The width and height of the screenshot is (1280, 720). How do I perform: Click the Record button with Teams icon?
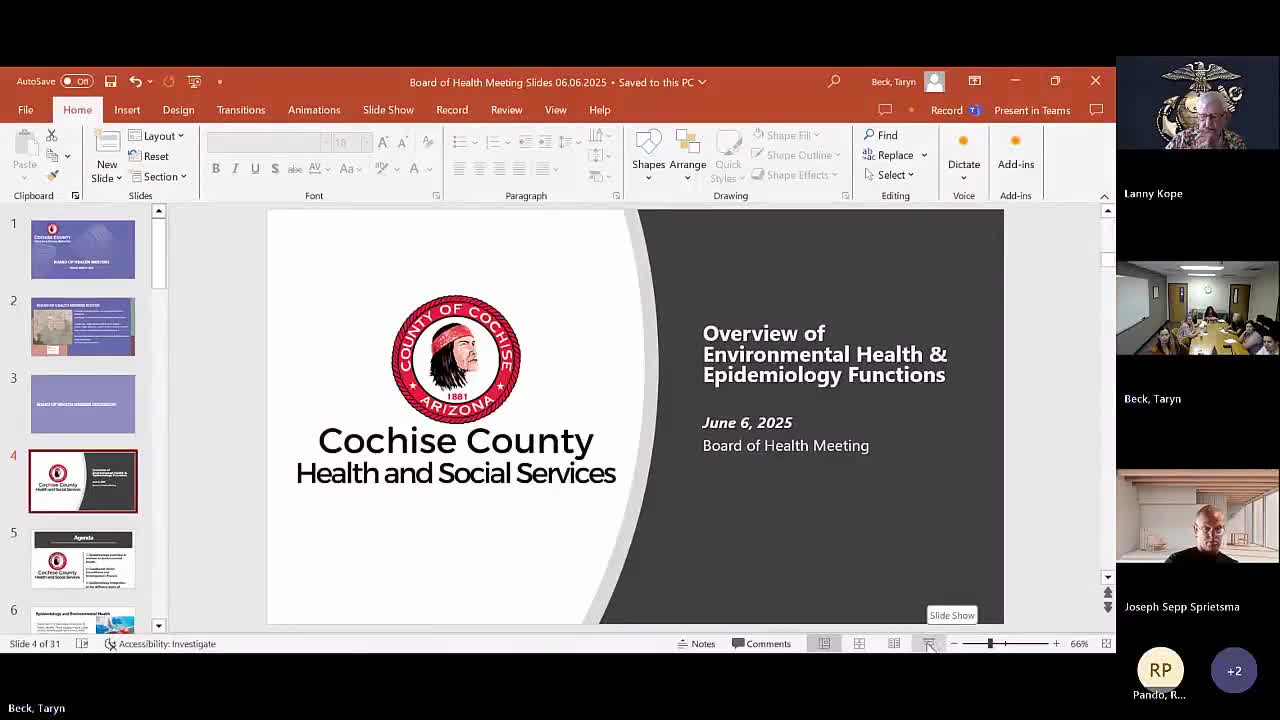coord(955,110)
